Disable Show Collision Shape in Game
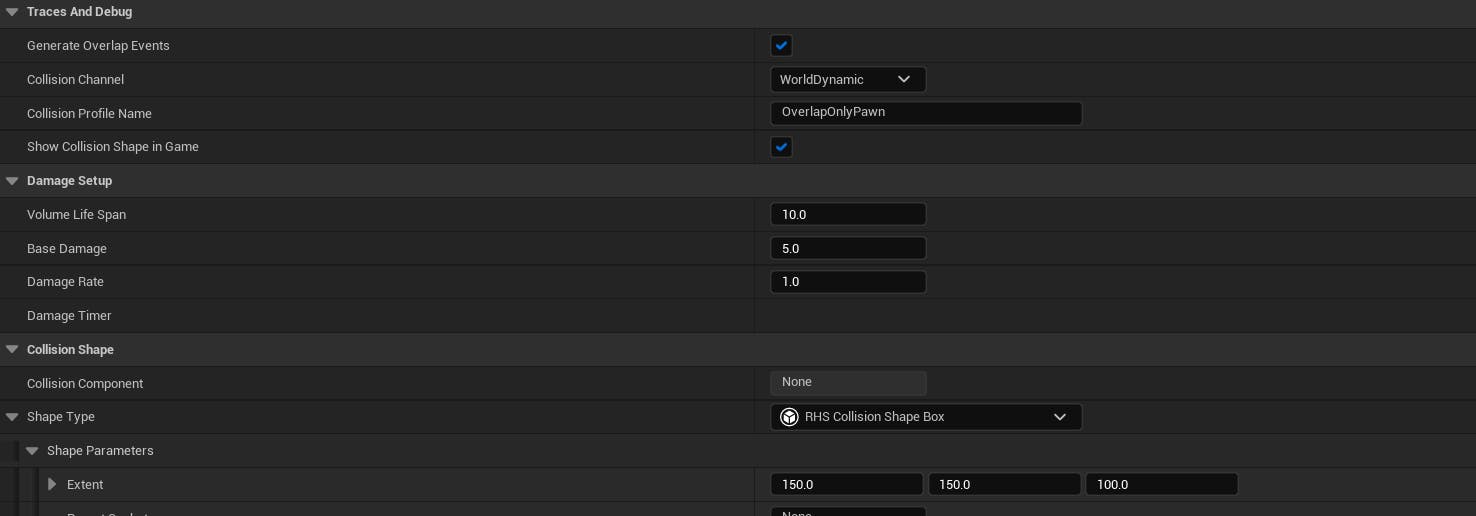Viewport: 1476px width, 516px height. click(x=781, y=147)
